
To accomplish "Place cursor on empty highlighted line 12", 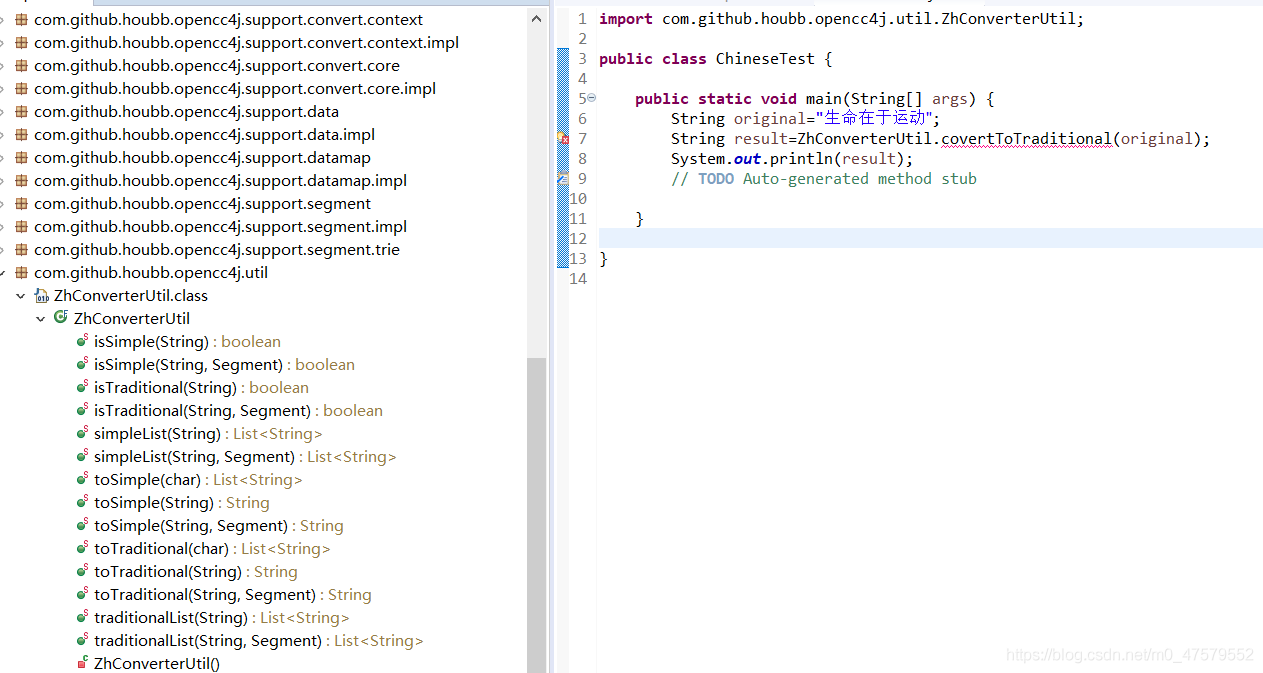I will click(900, 238).
